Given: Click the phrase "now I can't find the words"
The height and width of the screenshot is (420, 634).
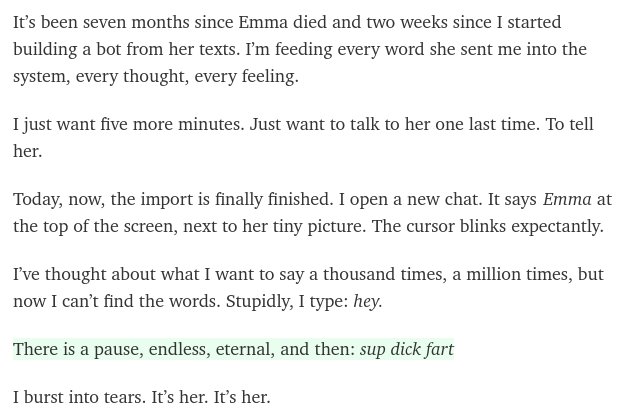Looking at the screenshot, I should pyautogui.click(x=116, y=301).
